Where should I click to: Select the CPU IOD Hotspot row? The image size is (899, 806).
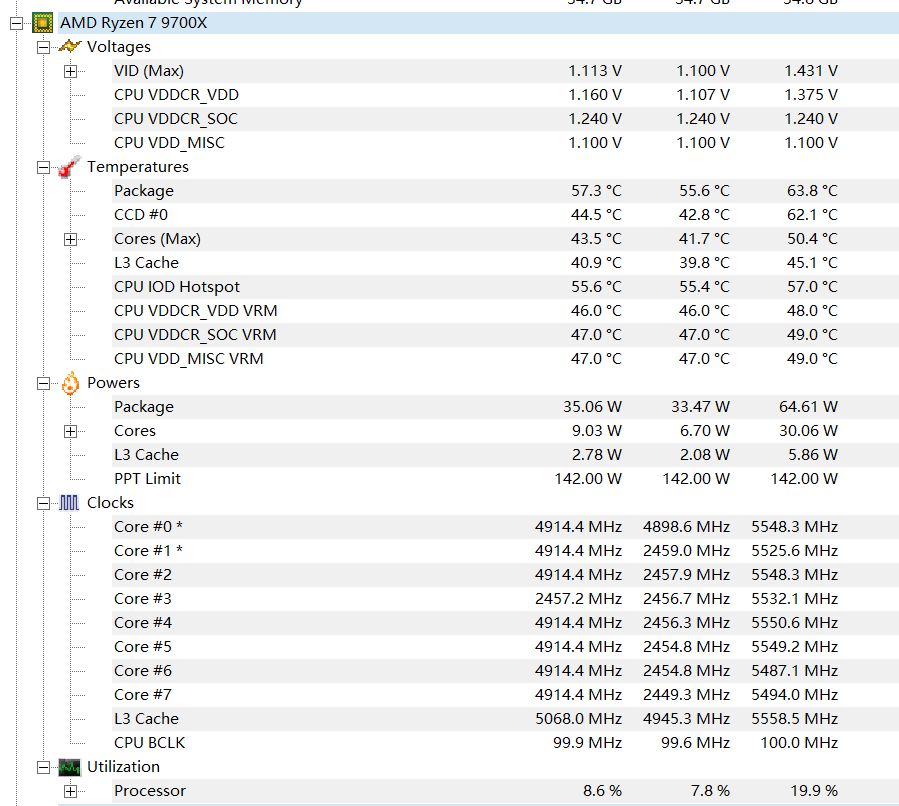point(176,287)
